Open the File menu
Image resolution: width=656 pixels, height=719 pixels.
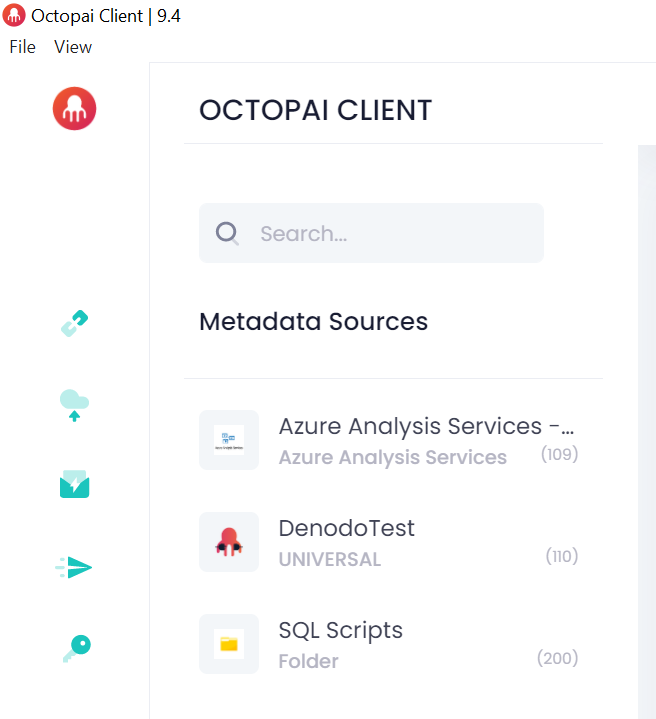click(22, 47)
